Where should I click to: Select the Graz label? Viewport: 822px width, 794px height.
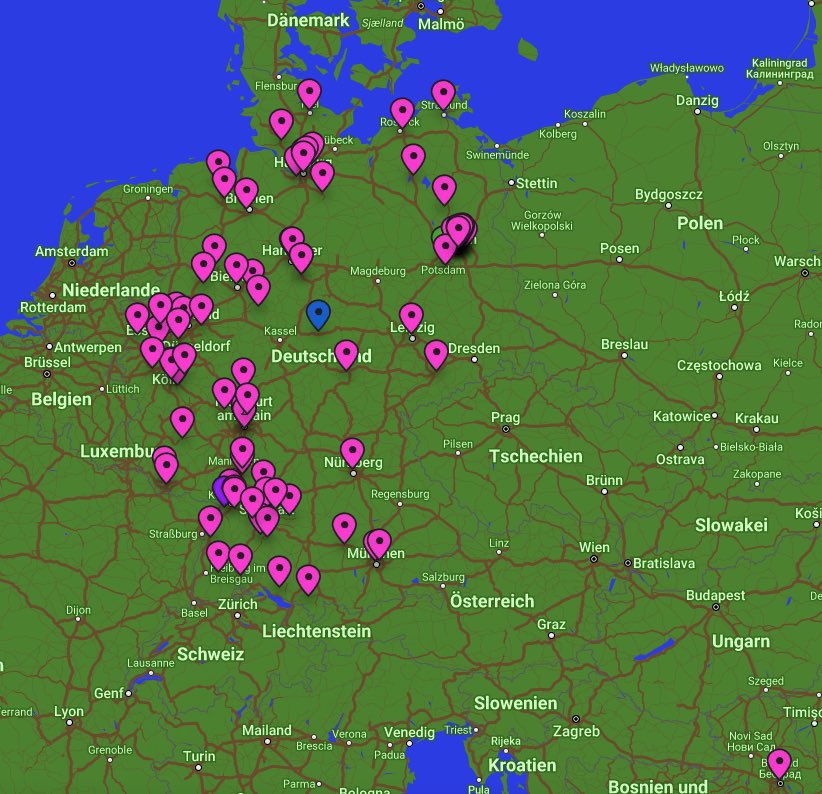551,624
